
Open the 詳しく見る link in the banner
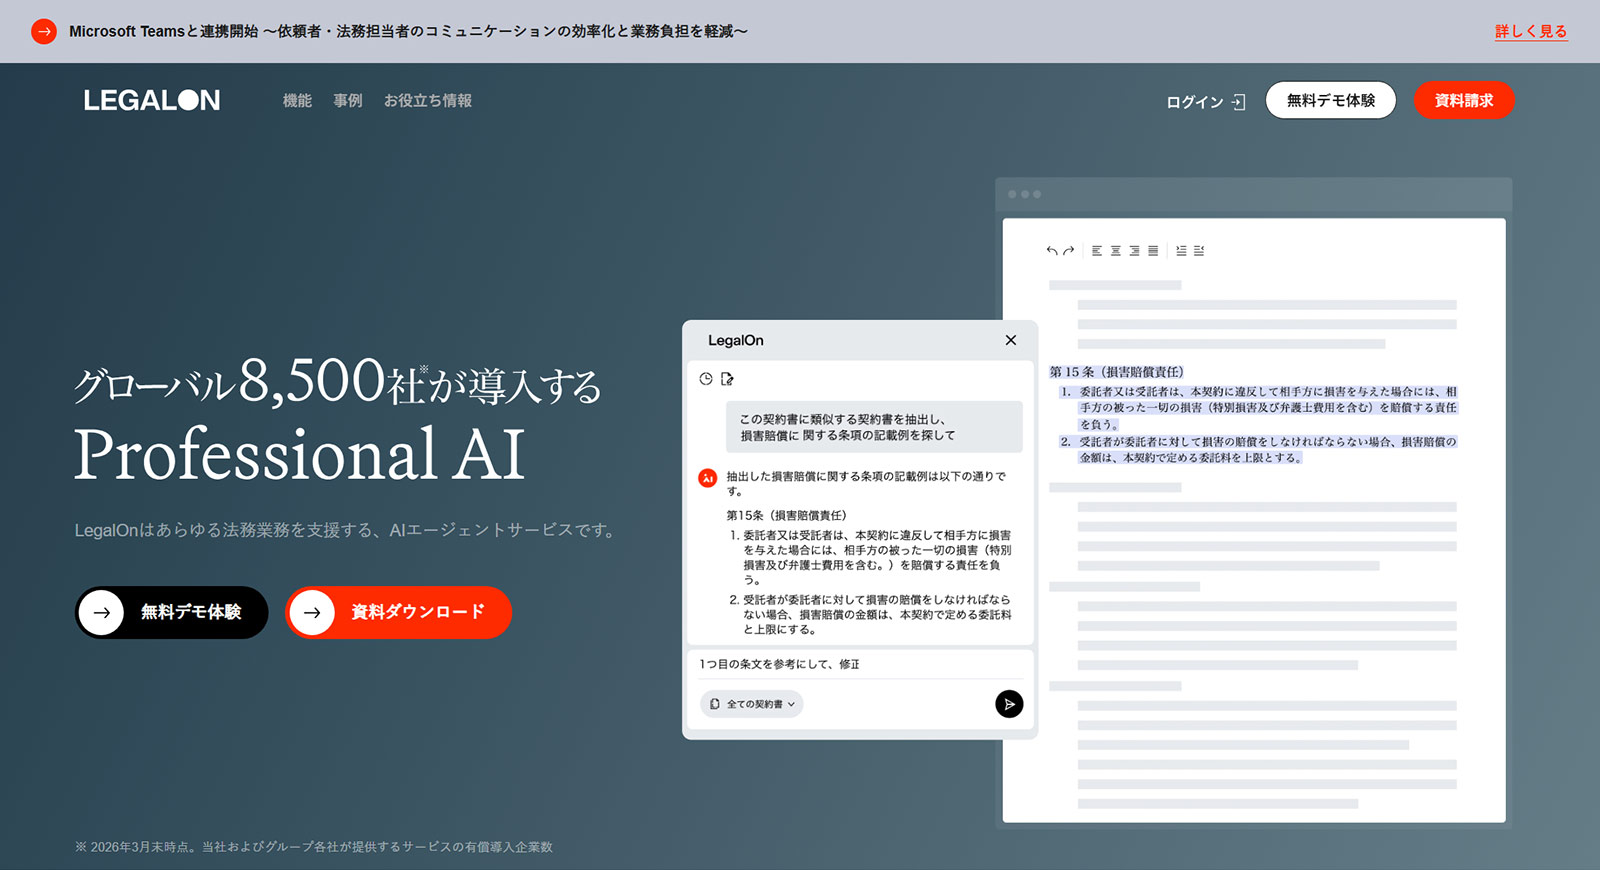pyautogui.click(x=1531, y=32)
